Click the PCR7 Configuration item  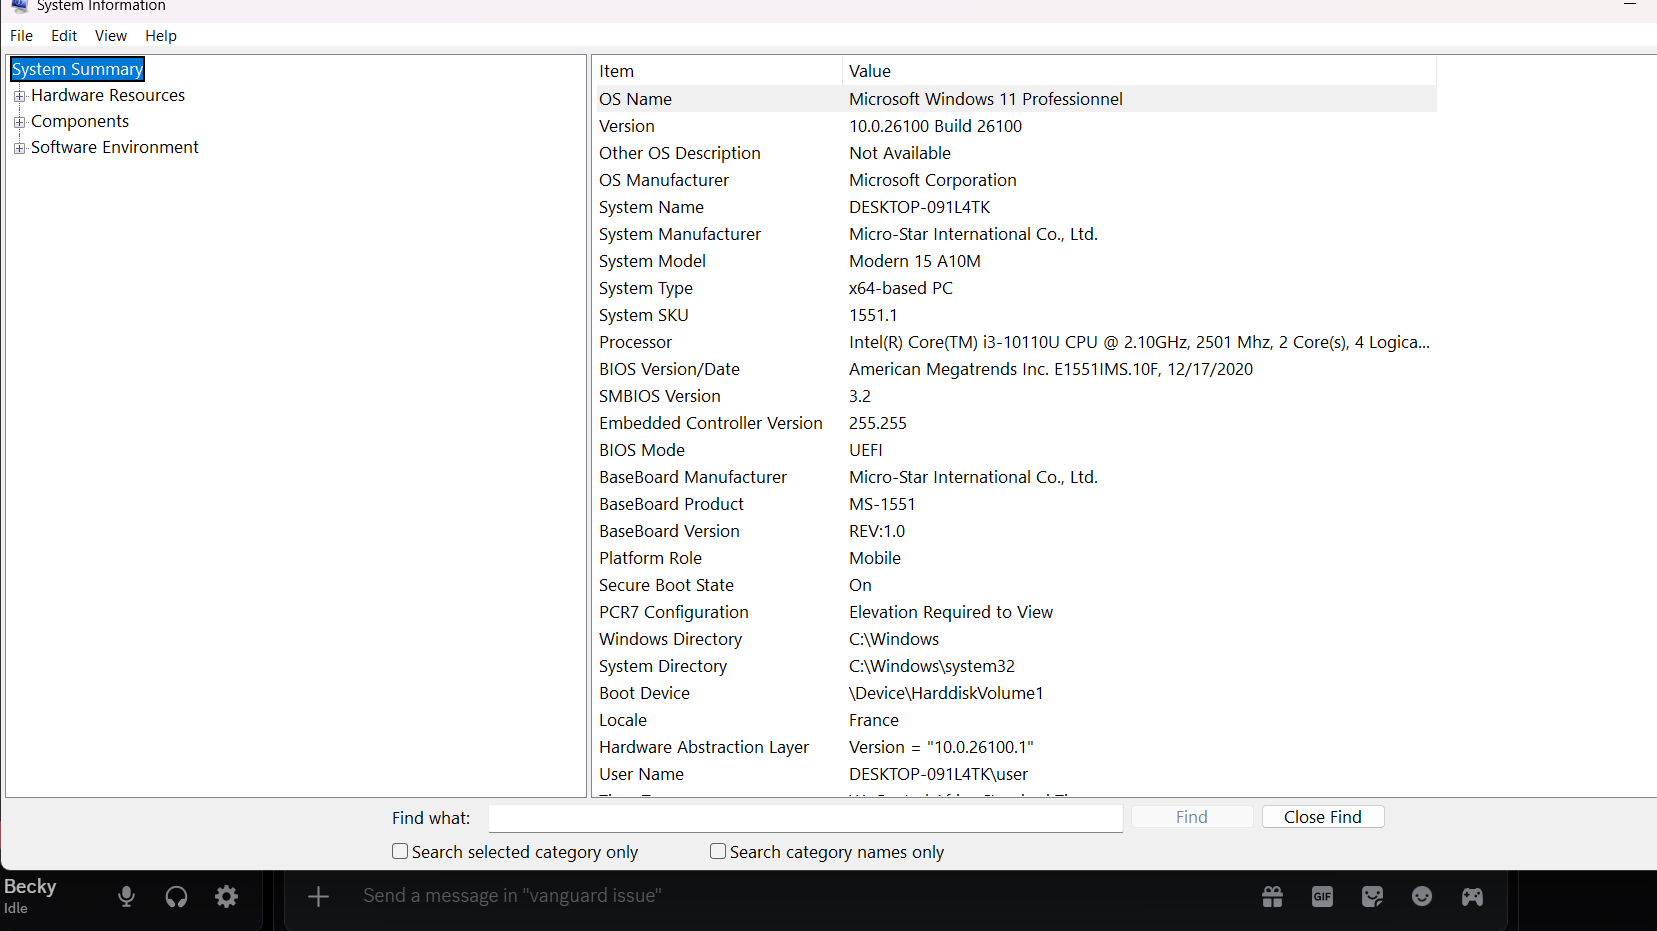(x=674, y=612)
